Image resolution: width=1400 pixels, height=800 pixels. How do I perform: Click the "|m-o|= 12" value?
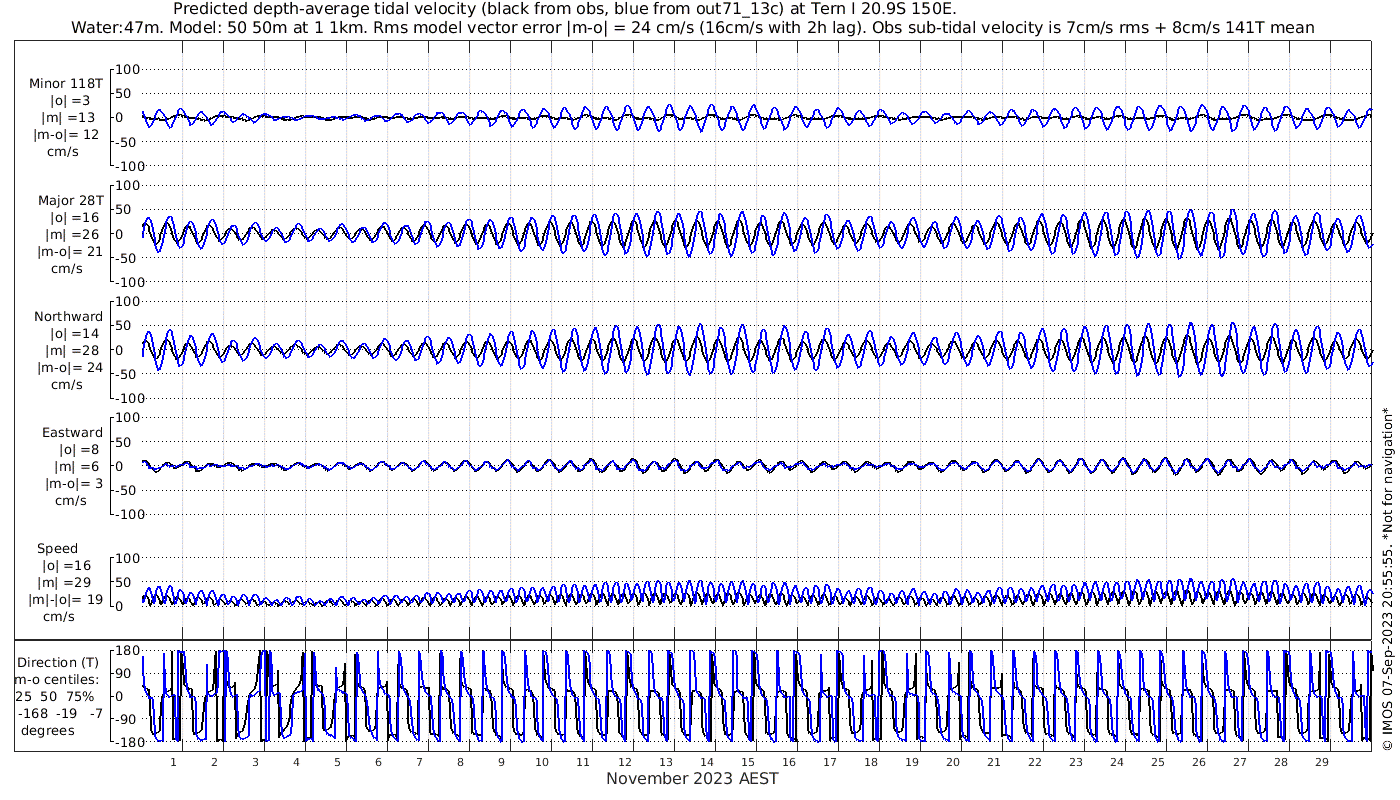[x=68, y=135]
